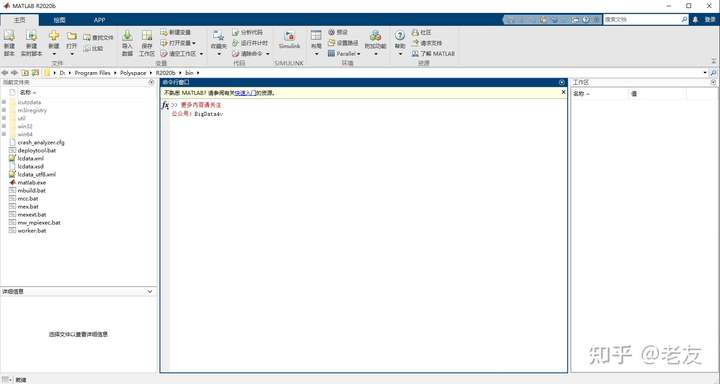Viewport: 720px width, 384px height.
Task: Select worker.bat in the file list
Action: coord(32,231)
